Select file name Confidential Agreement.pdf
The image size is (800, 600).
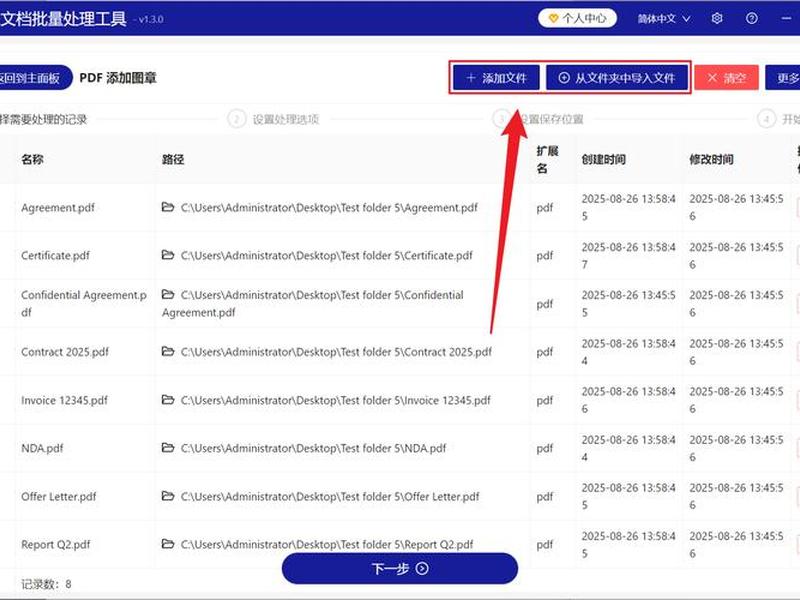click(84, 304)
